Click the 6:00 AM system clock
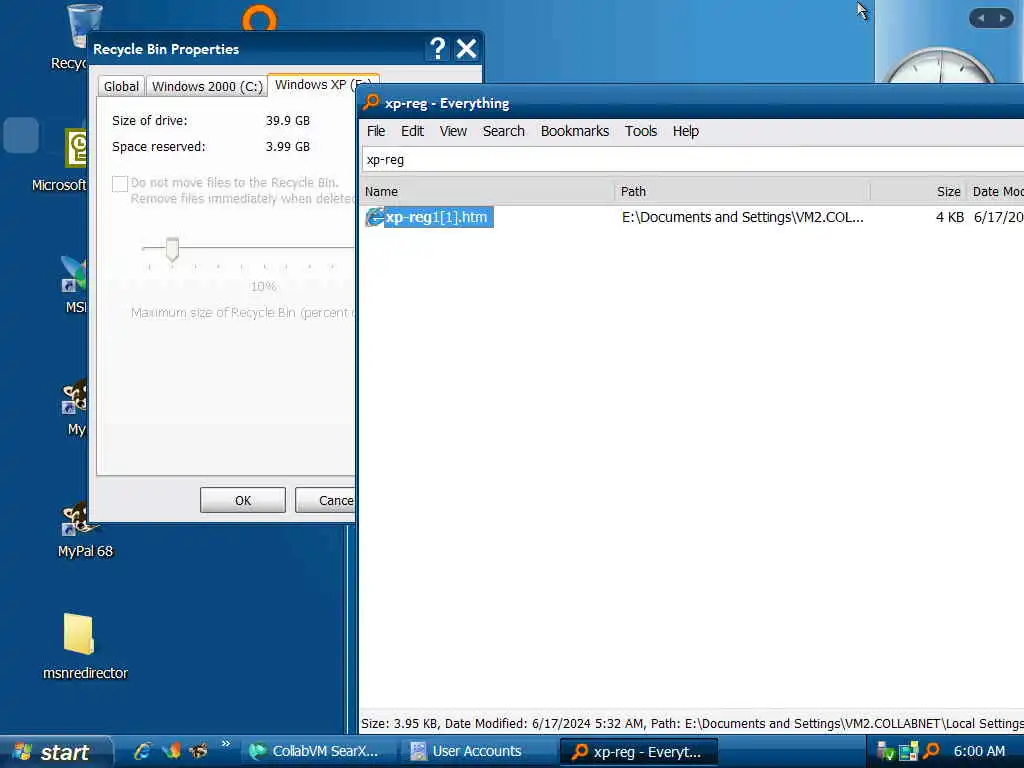 979,752
